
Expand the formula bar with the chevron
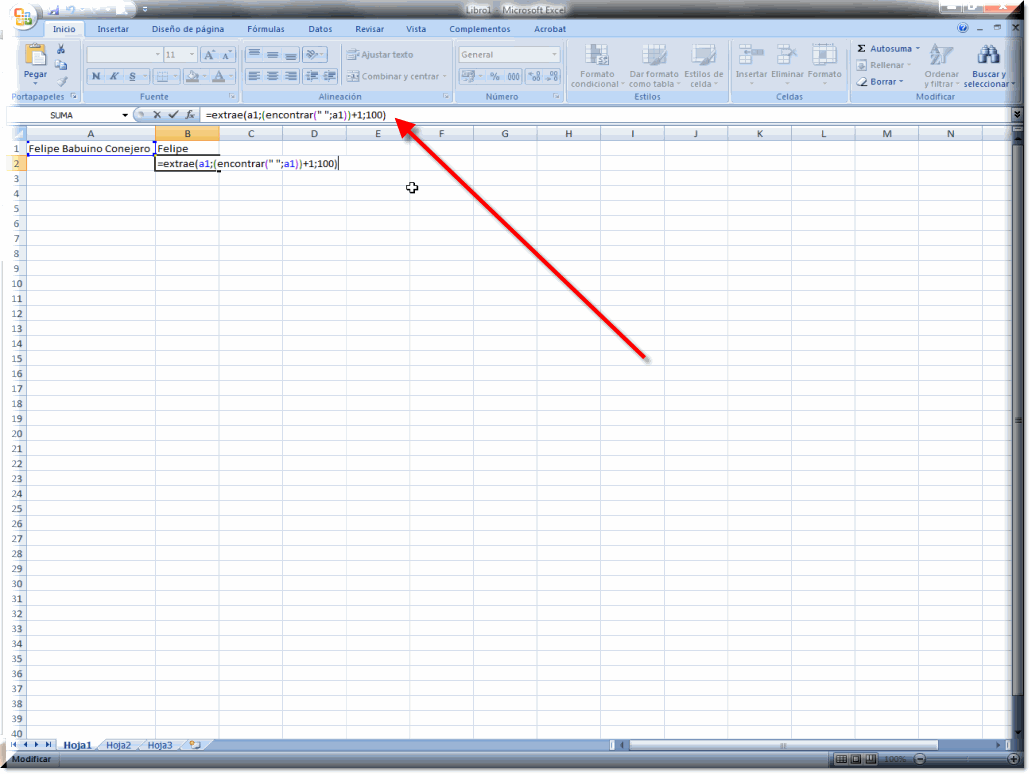(x=1017, y=115)
